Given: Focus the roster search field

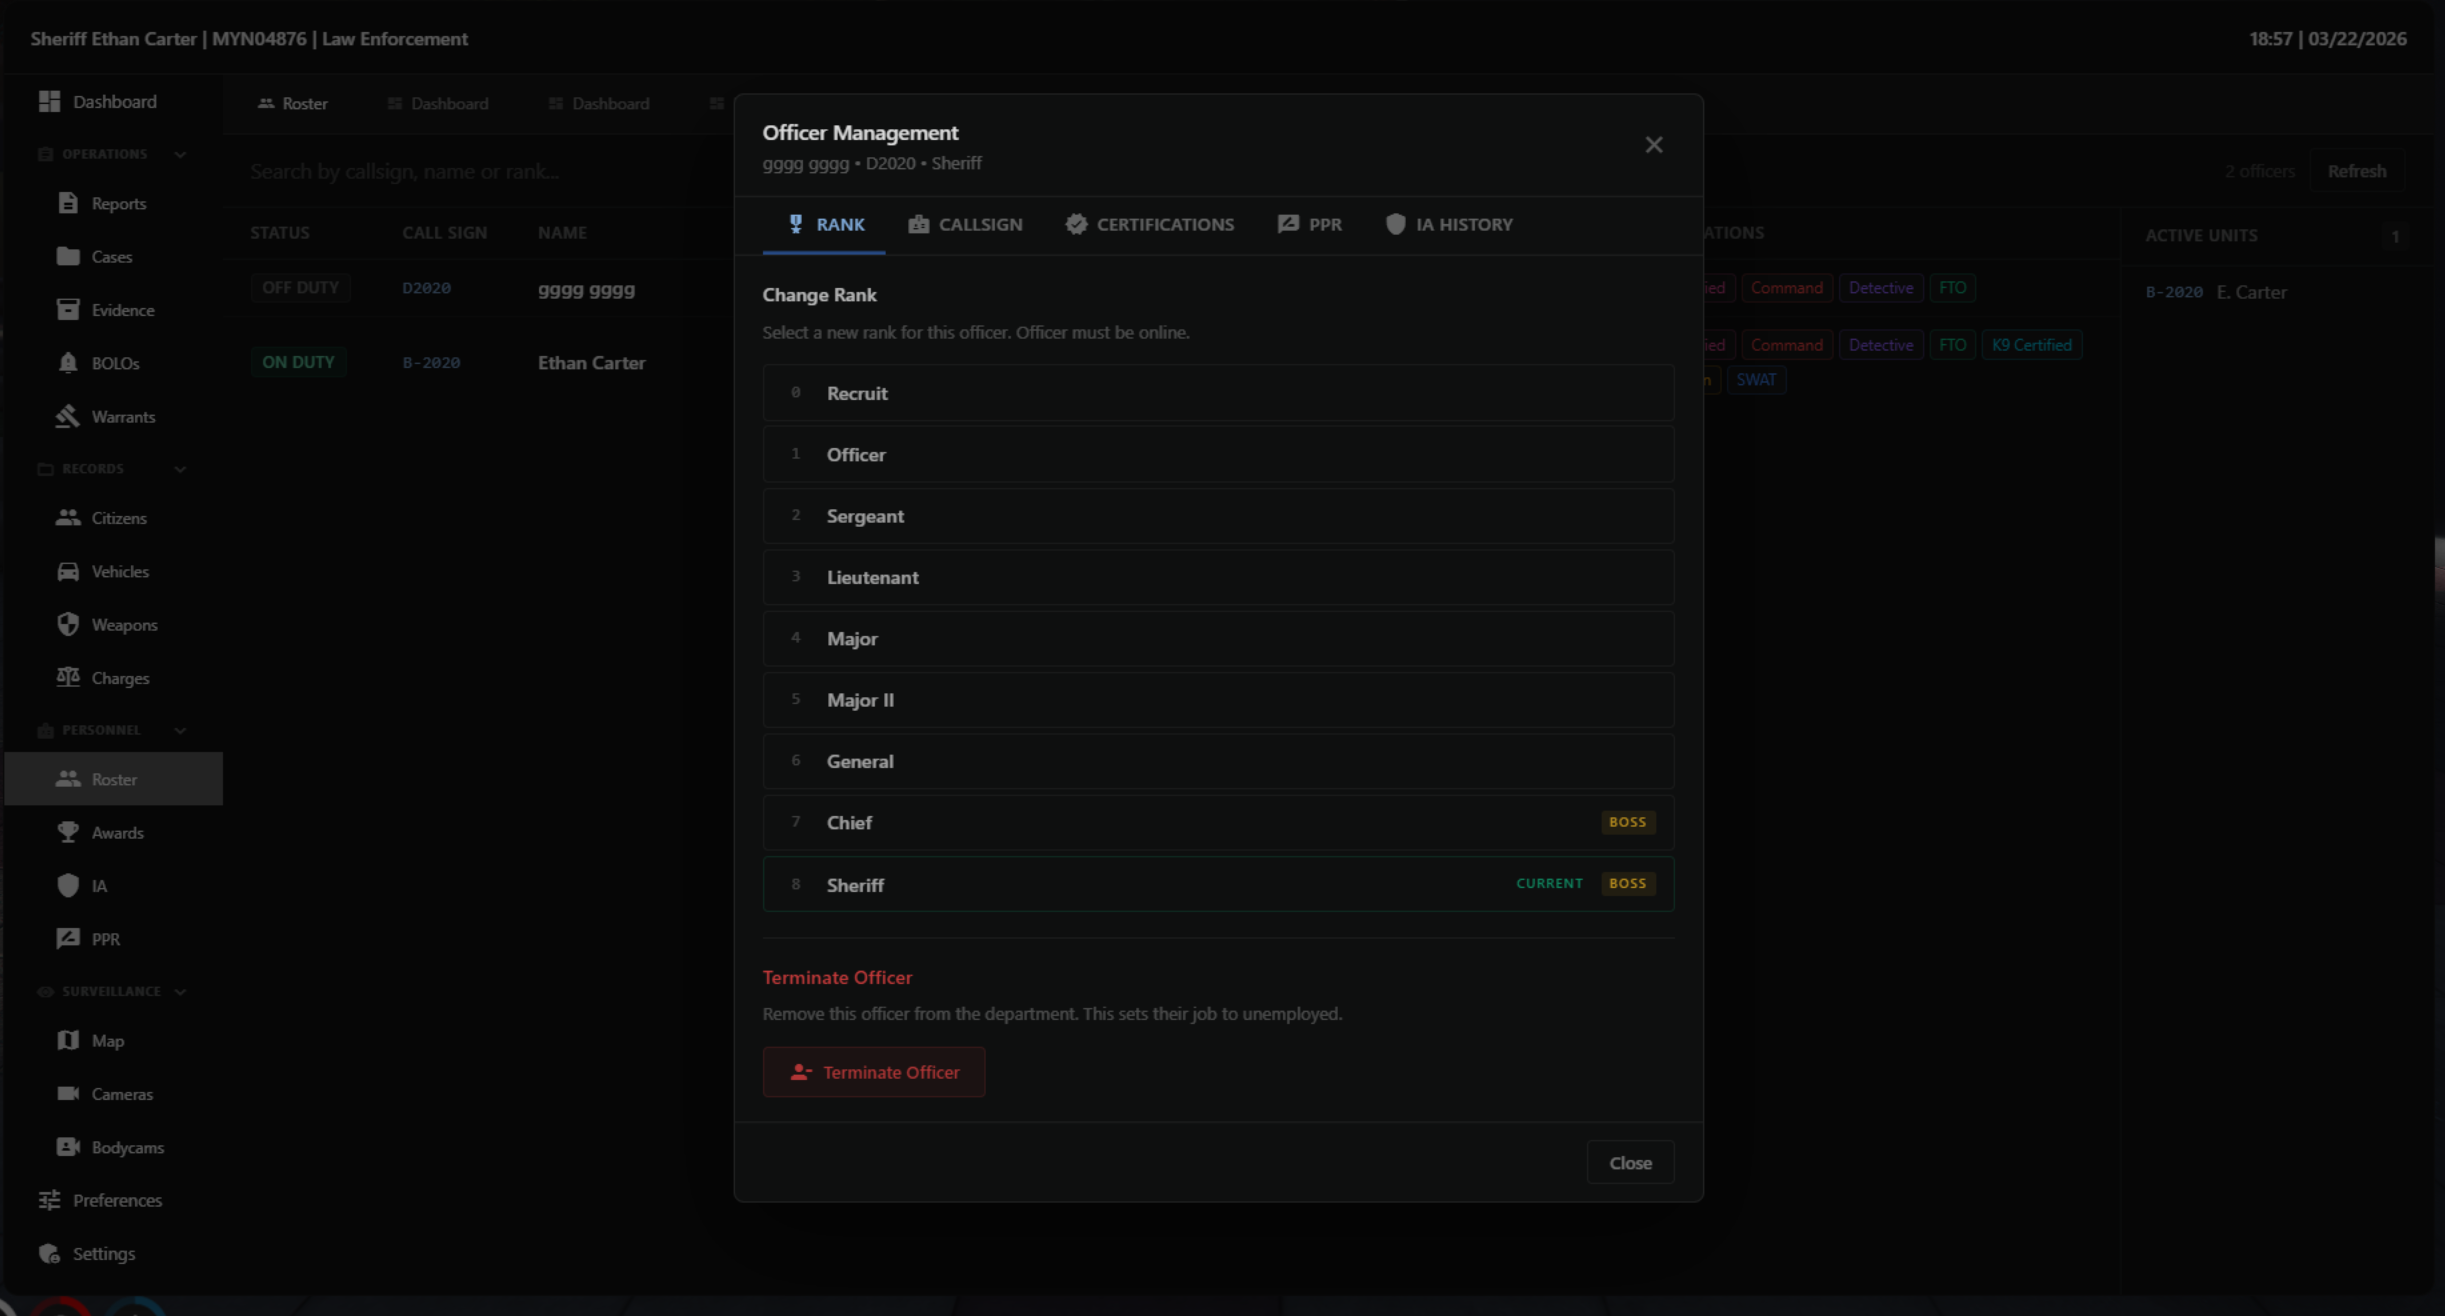Looking at the screenshot, I should point(480,171).
